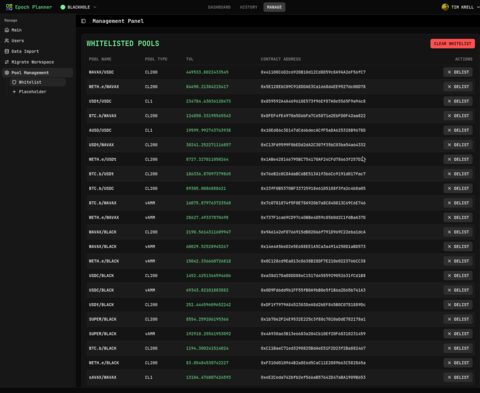Switch to the History tab
This screenshot has height=393, width=480.
click(248, 7)
